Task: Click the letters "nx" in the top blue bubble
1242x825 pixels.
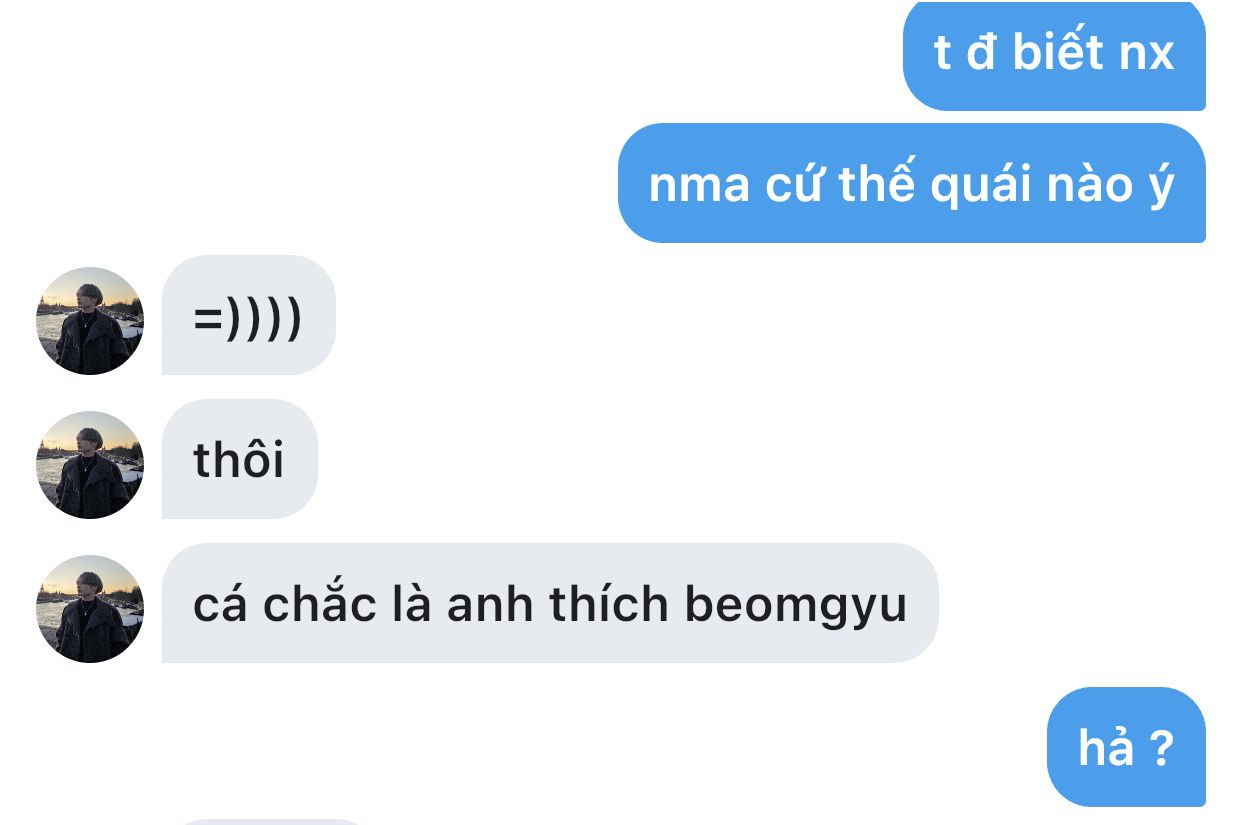Action: tap(1146, 57)
